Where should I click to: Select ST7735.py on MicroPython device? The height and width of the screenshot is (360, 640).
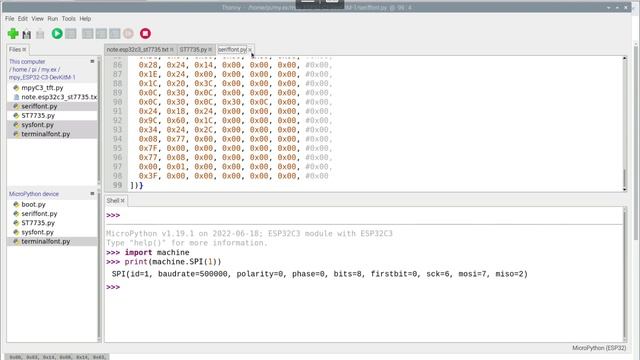point(38,223)
